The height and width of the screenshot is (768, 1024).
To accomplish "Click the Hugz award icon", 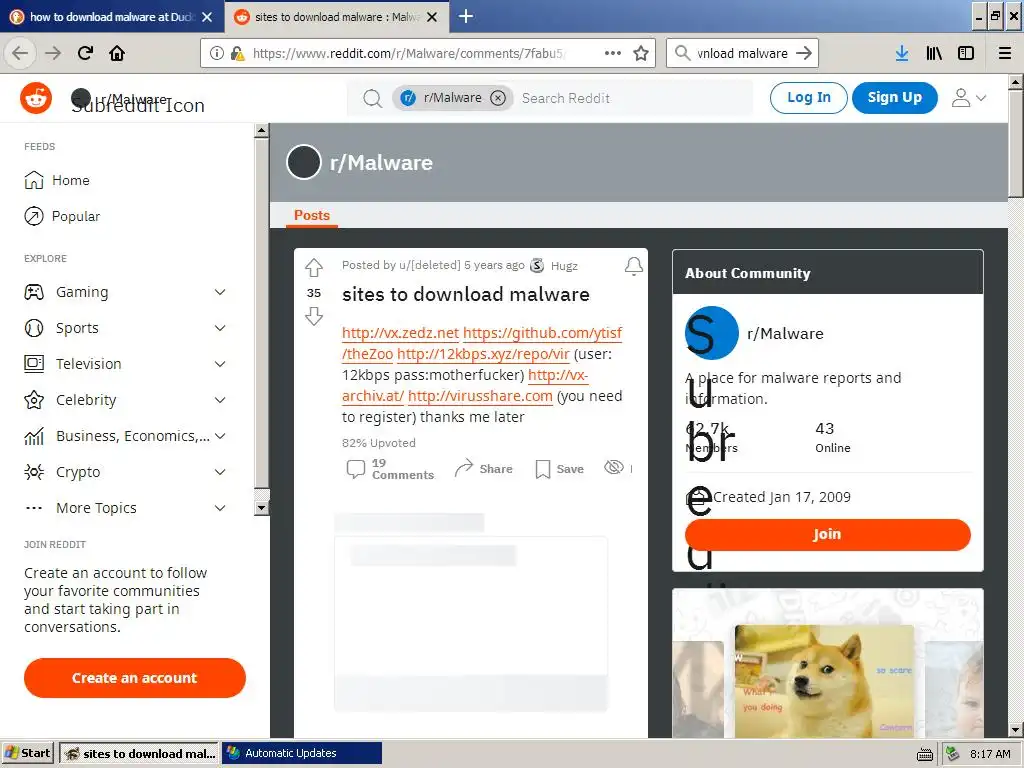I will pos(537,265).
